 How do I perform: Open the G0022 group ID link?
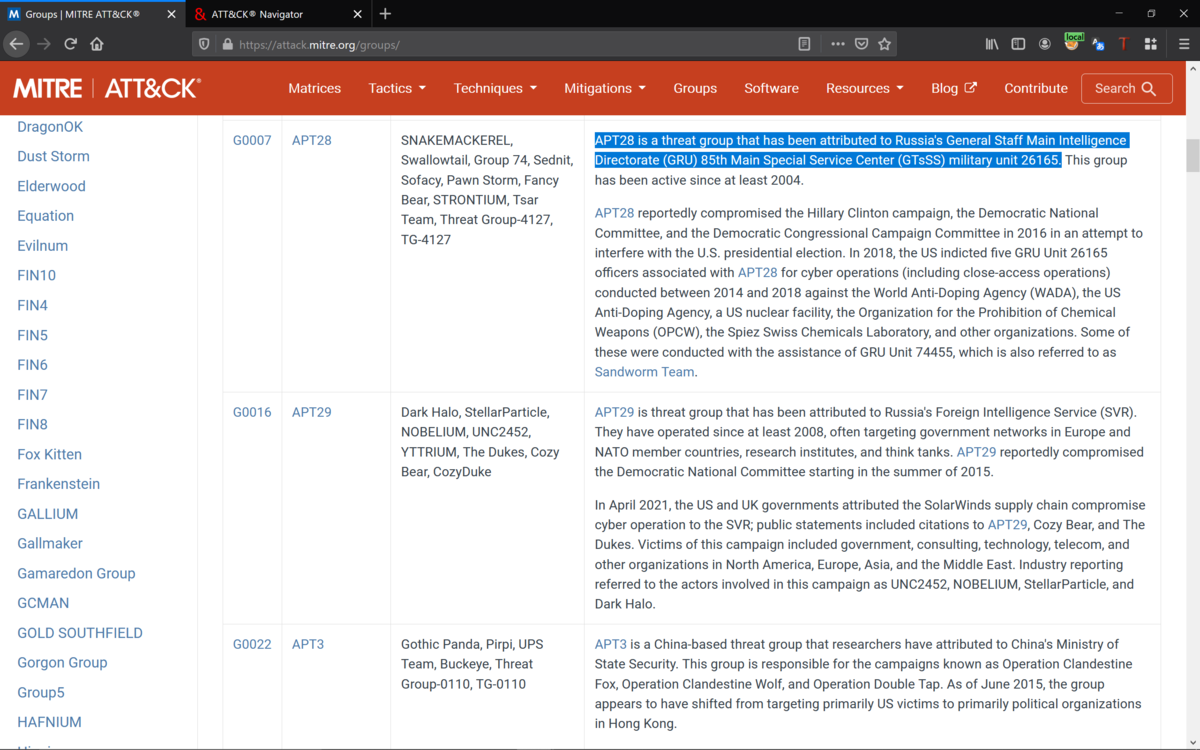coord(252,644)
